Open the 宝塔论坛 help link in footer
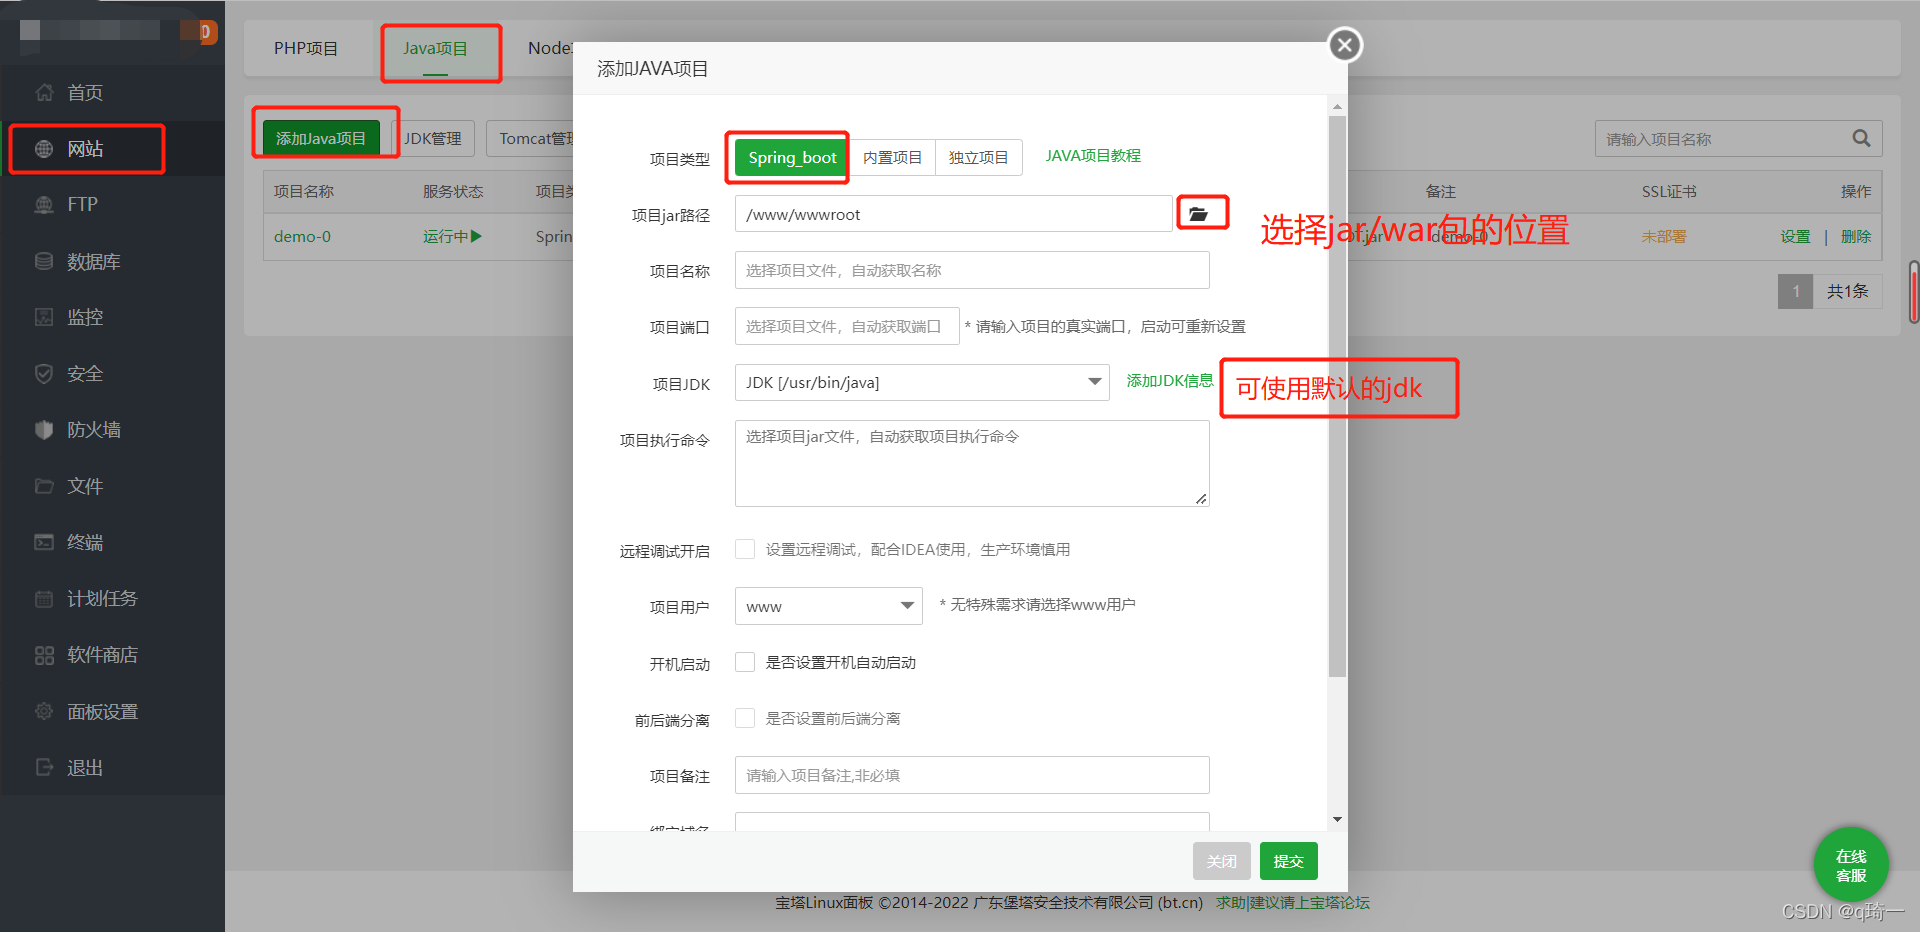Viewport: 1920px width, 932px height. (1293, 903)
